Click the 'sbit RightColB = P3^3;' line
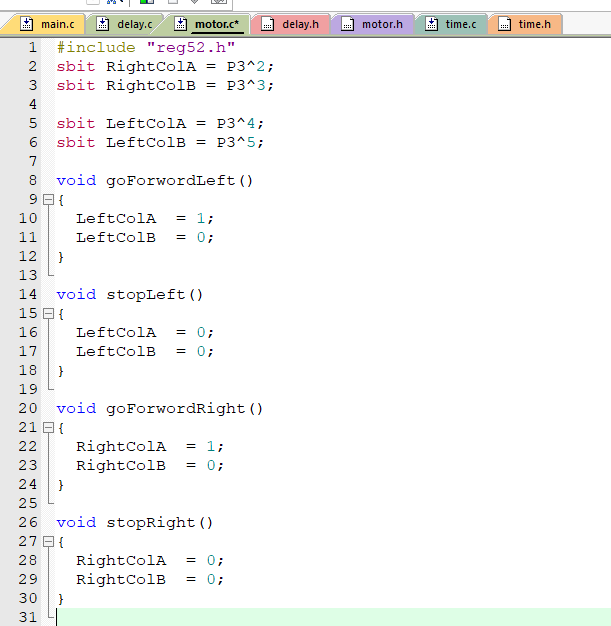The image size is (611, 626). click(x=165, y=85)
